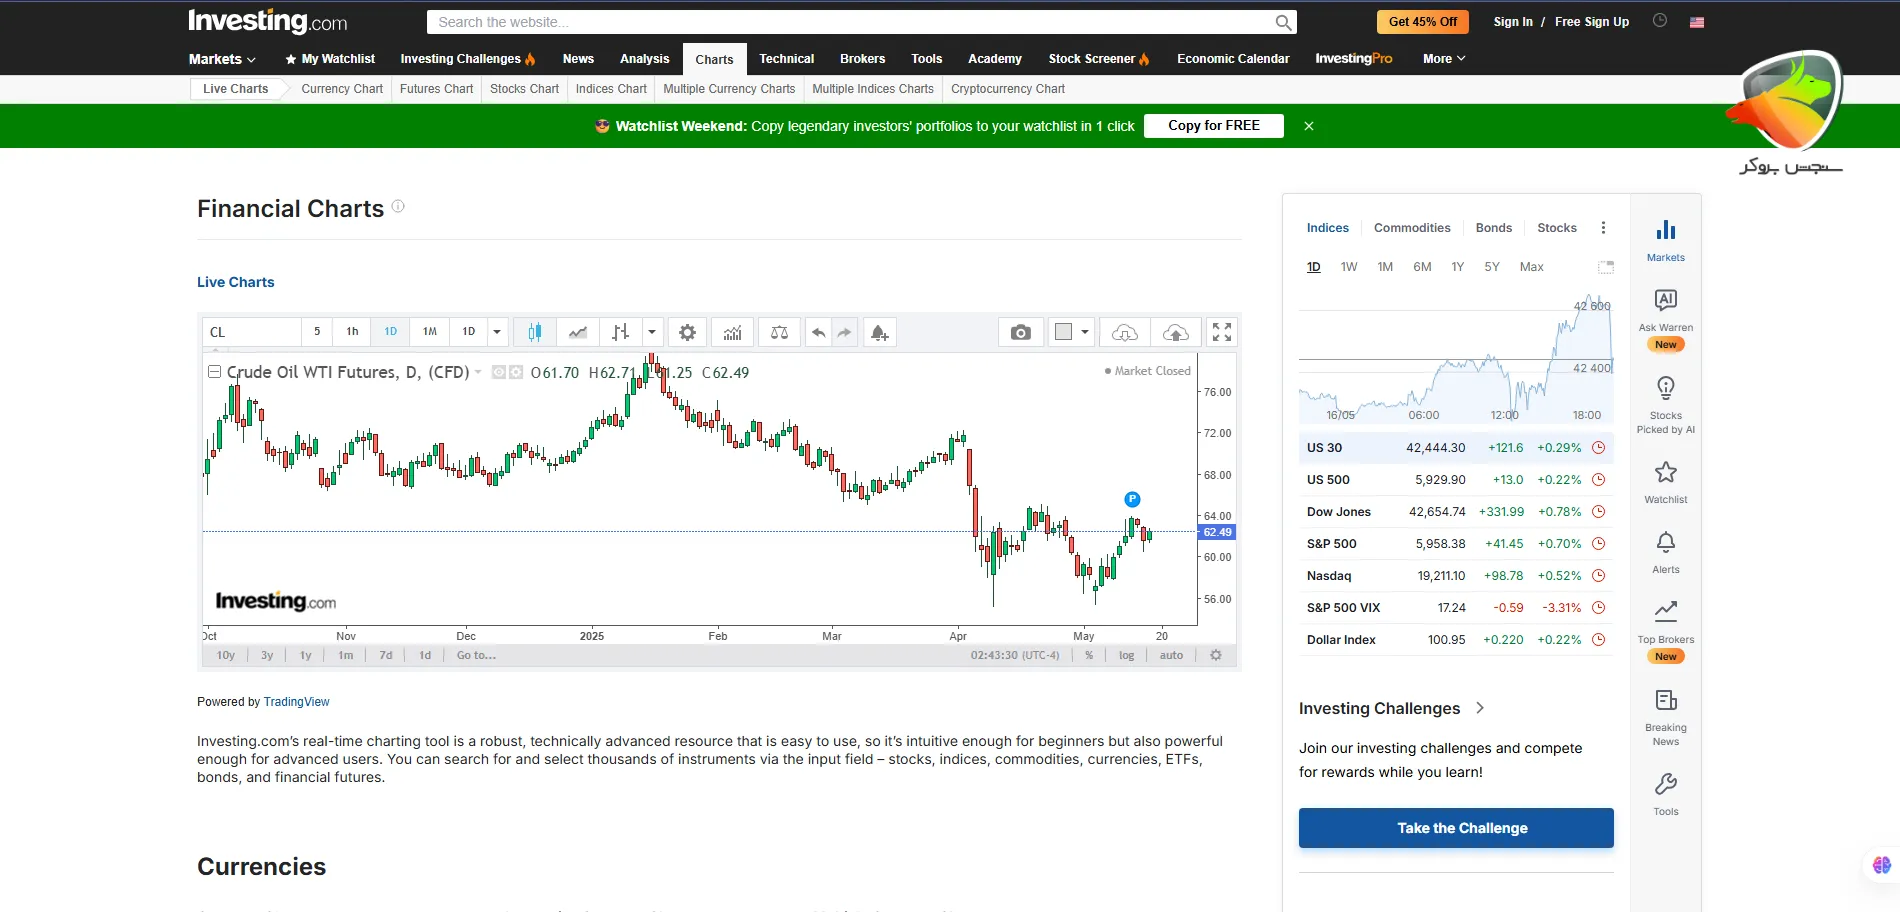The image size is (1900, 912).
Task: Save the chart using the cloud upload icon
Action: [1176, 331]
